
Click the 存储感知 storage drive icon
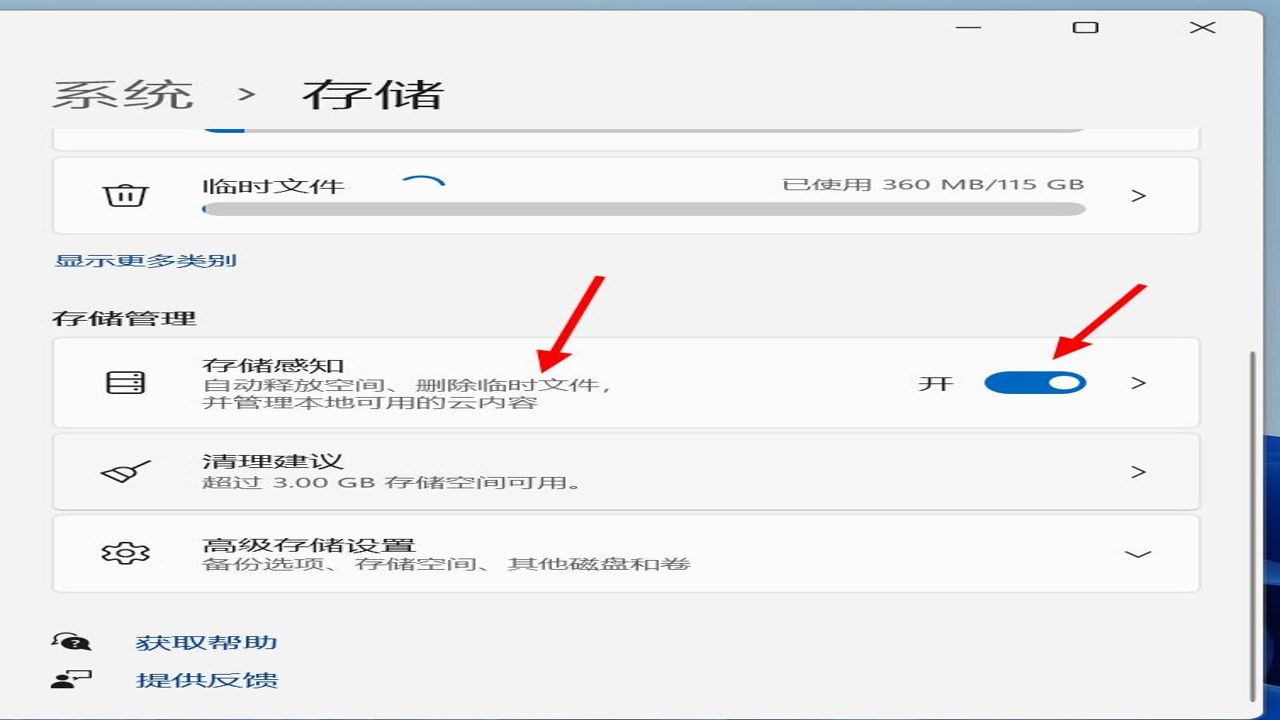126,382
